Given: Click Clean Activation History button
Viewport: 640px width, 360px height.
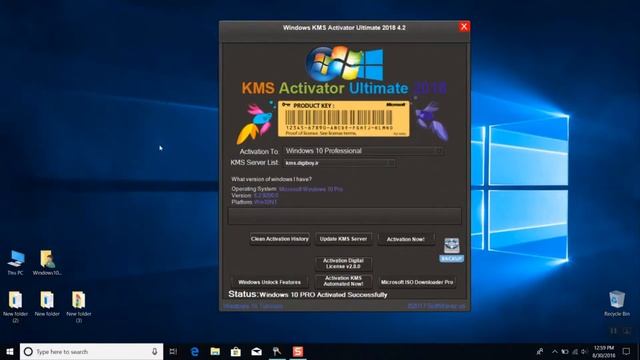Looking at the screenshot, I should point(280,239).
